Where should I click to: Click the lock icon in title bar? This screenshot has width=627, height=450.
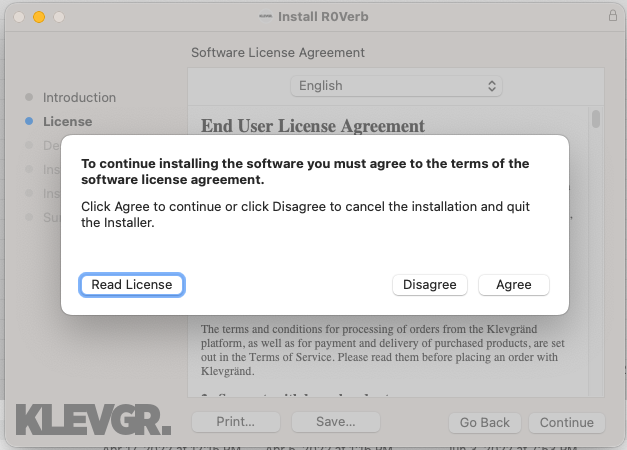613,16
